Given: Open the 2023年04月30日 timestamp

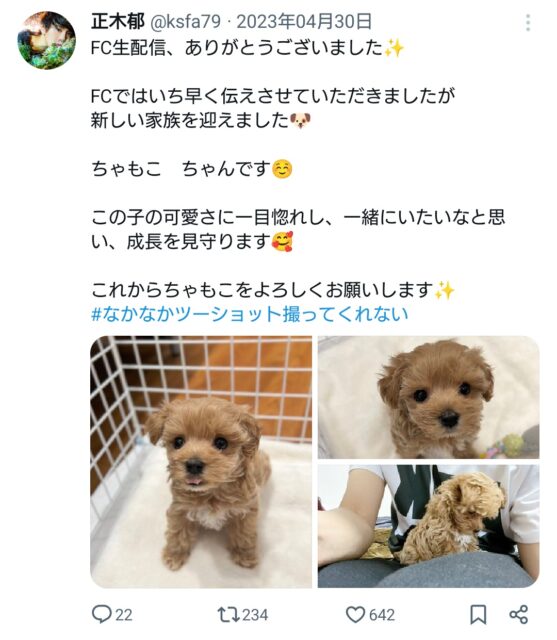Looking at the screenshot, I should pos(304,21).
